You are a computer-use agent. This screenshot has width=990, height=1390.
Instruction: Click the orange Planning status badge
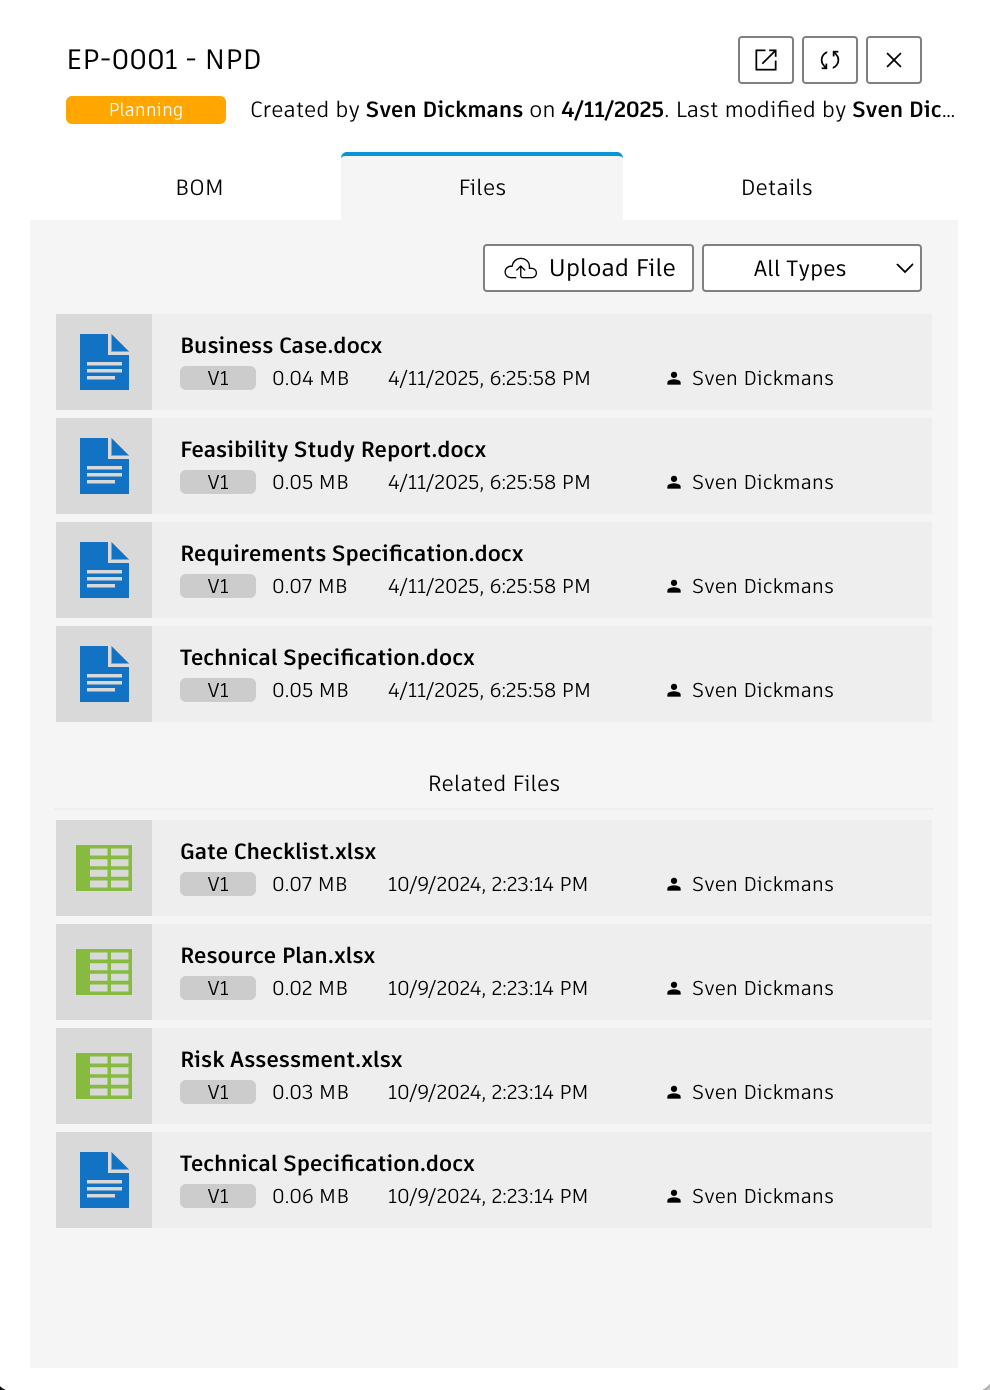[146, 110]
